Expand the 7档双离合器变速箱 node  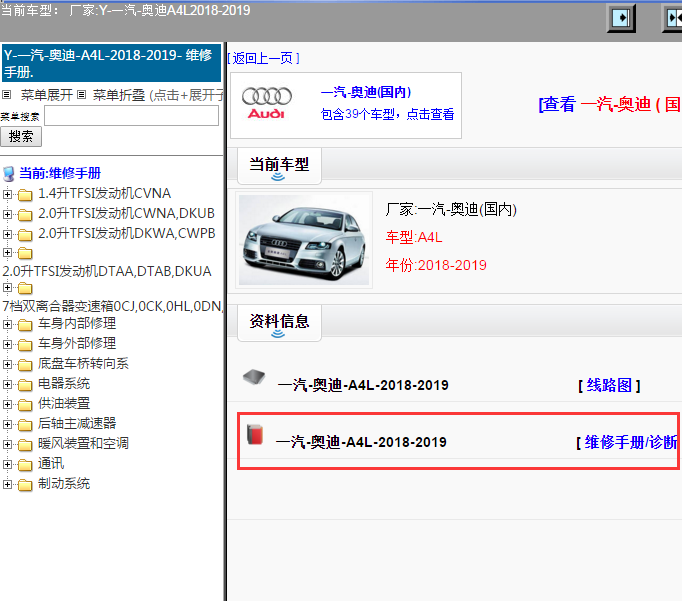coord(7,287)
